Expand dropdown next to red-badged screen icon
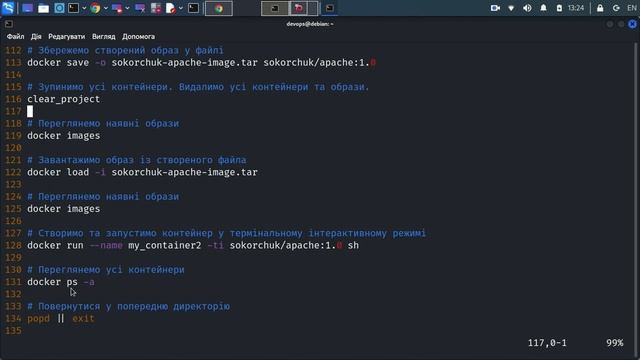Image resolution: width=640 pixels, height=360 pixels. pos(127,8)
